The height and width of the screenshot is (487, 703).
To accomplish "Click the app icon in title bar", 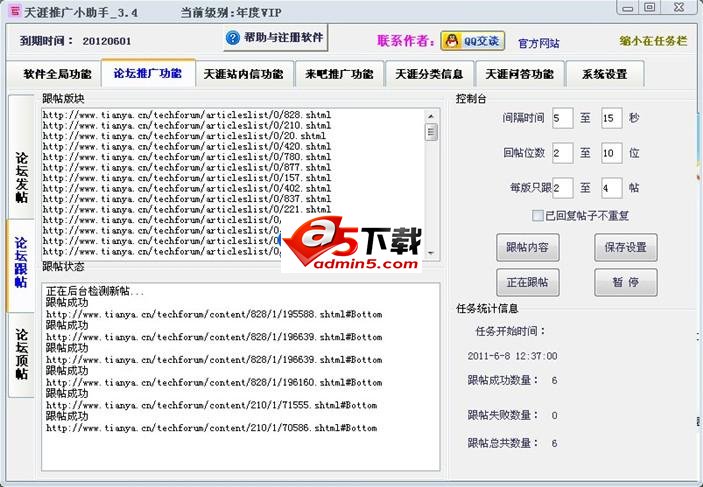I will [15, 11].
